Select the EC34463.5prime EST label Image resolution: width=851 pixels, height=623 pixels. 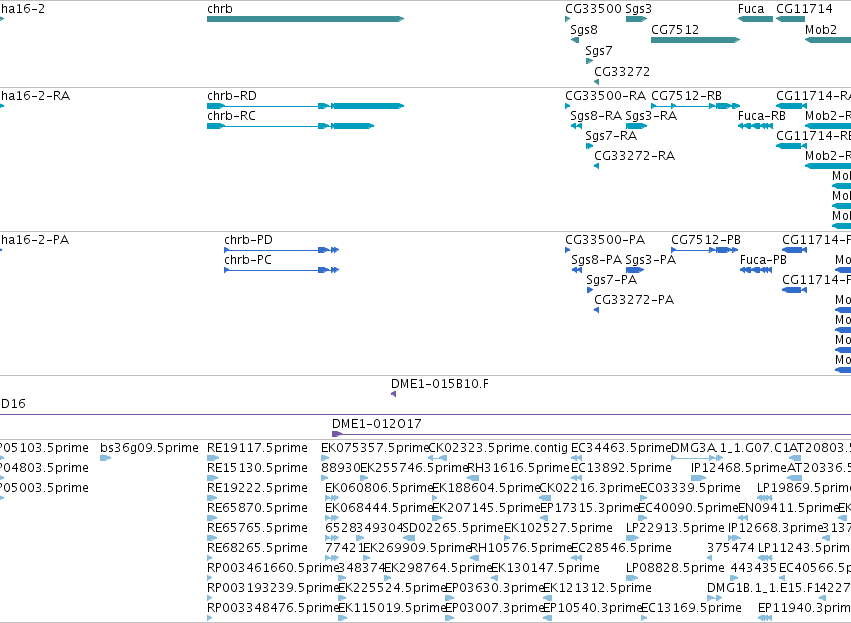621,448
